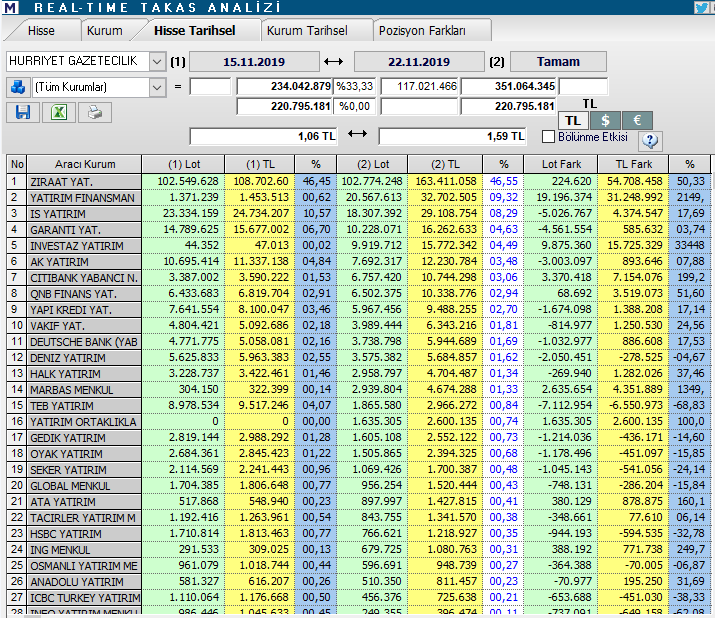
Task: Switch currency to euro toggle
Action: 637,120
